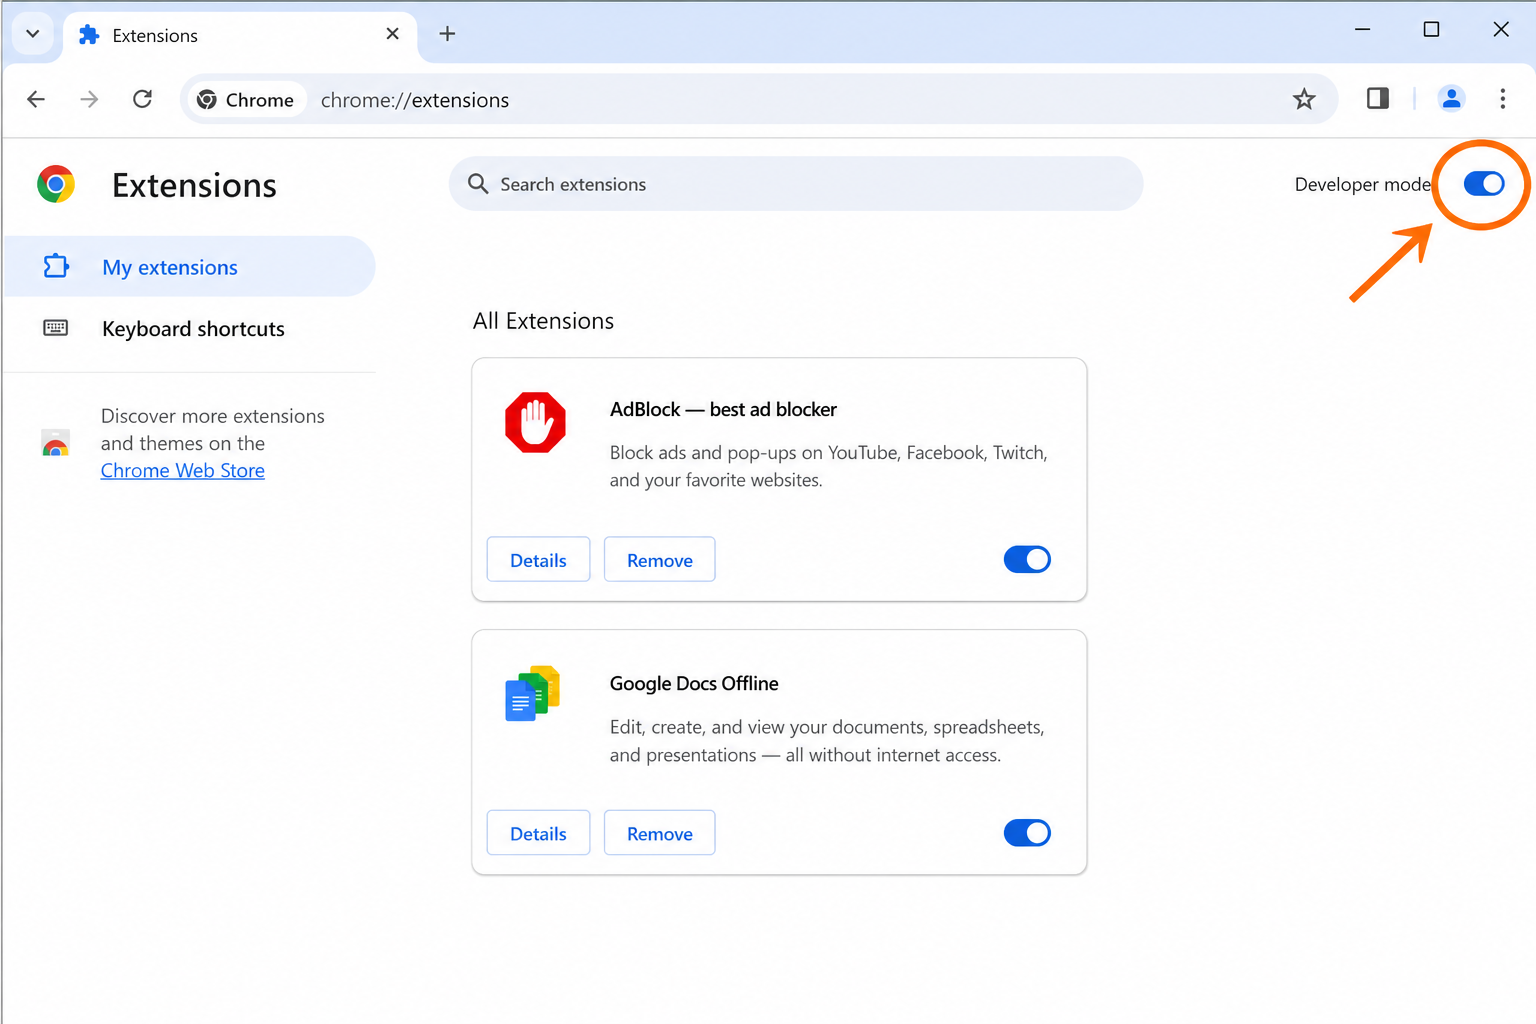Open Keyboard shortcuts in sidebar
The image size is (1536, 1024).
click(x=189, y=329)
